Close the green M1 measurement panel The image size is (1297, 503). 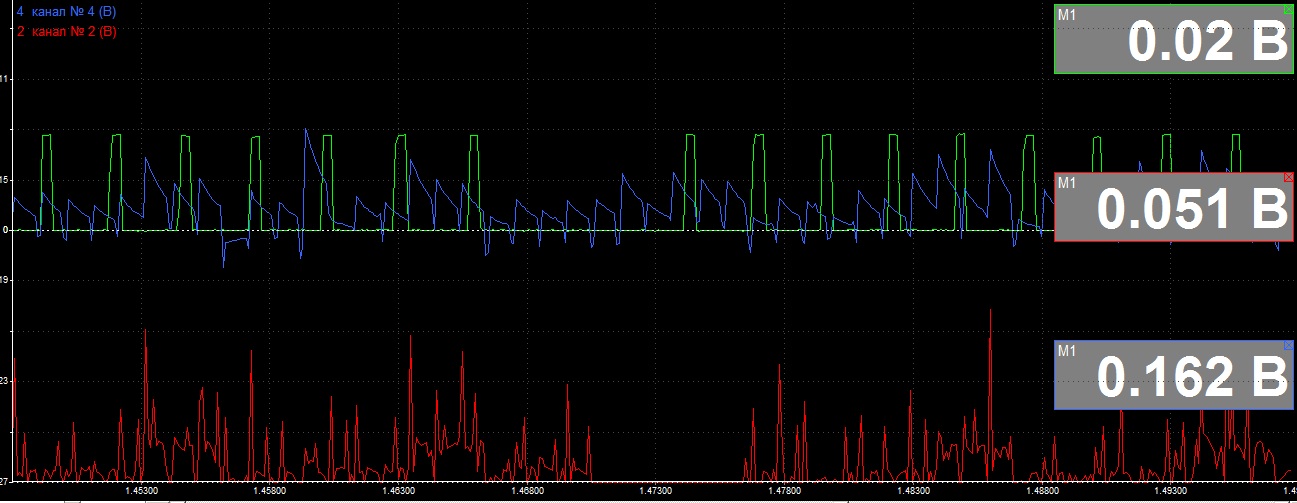point(1287,8)
